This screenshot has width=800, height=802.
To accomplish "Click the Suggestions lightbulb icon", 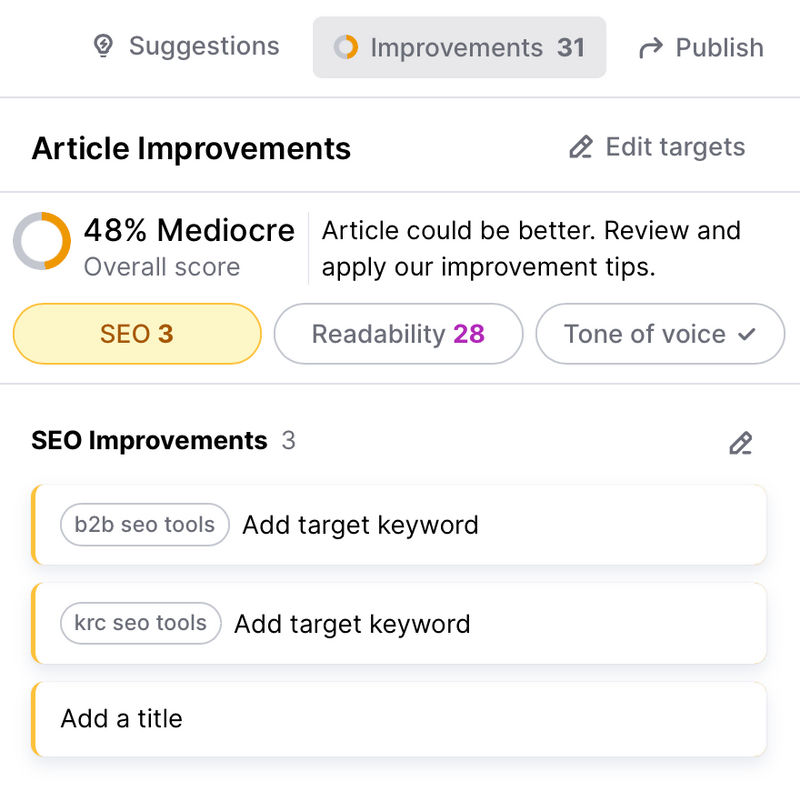I will pyautogui.click(x=103, y=46).
